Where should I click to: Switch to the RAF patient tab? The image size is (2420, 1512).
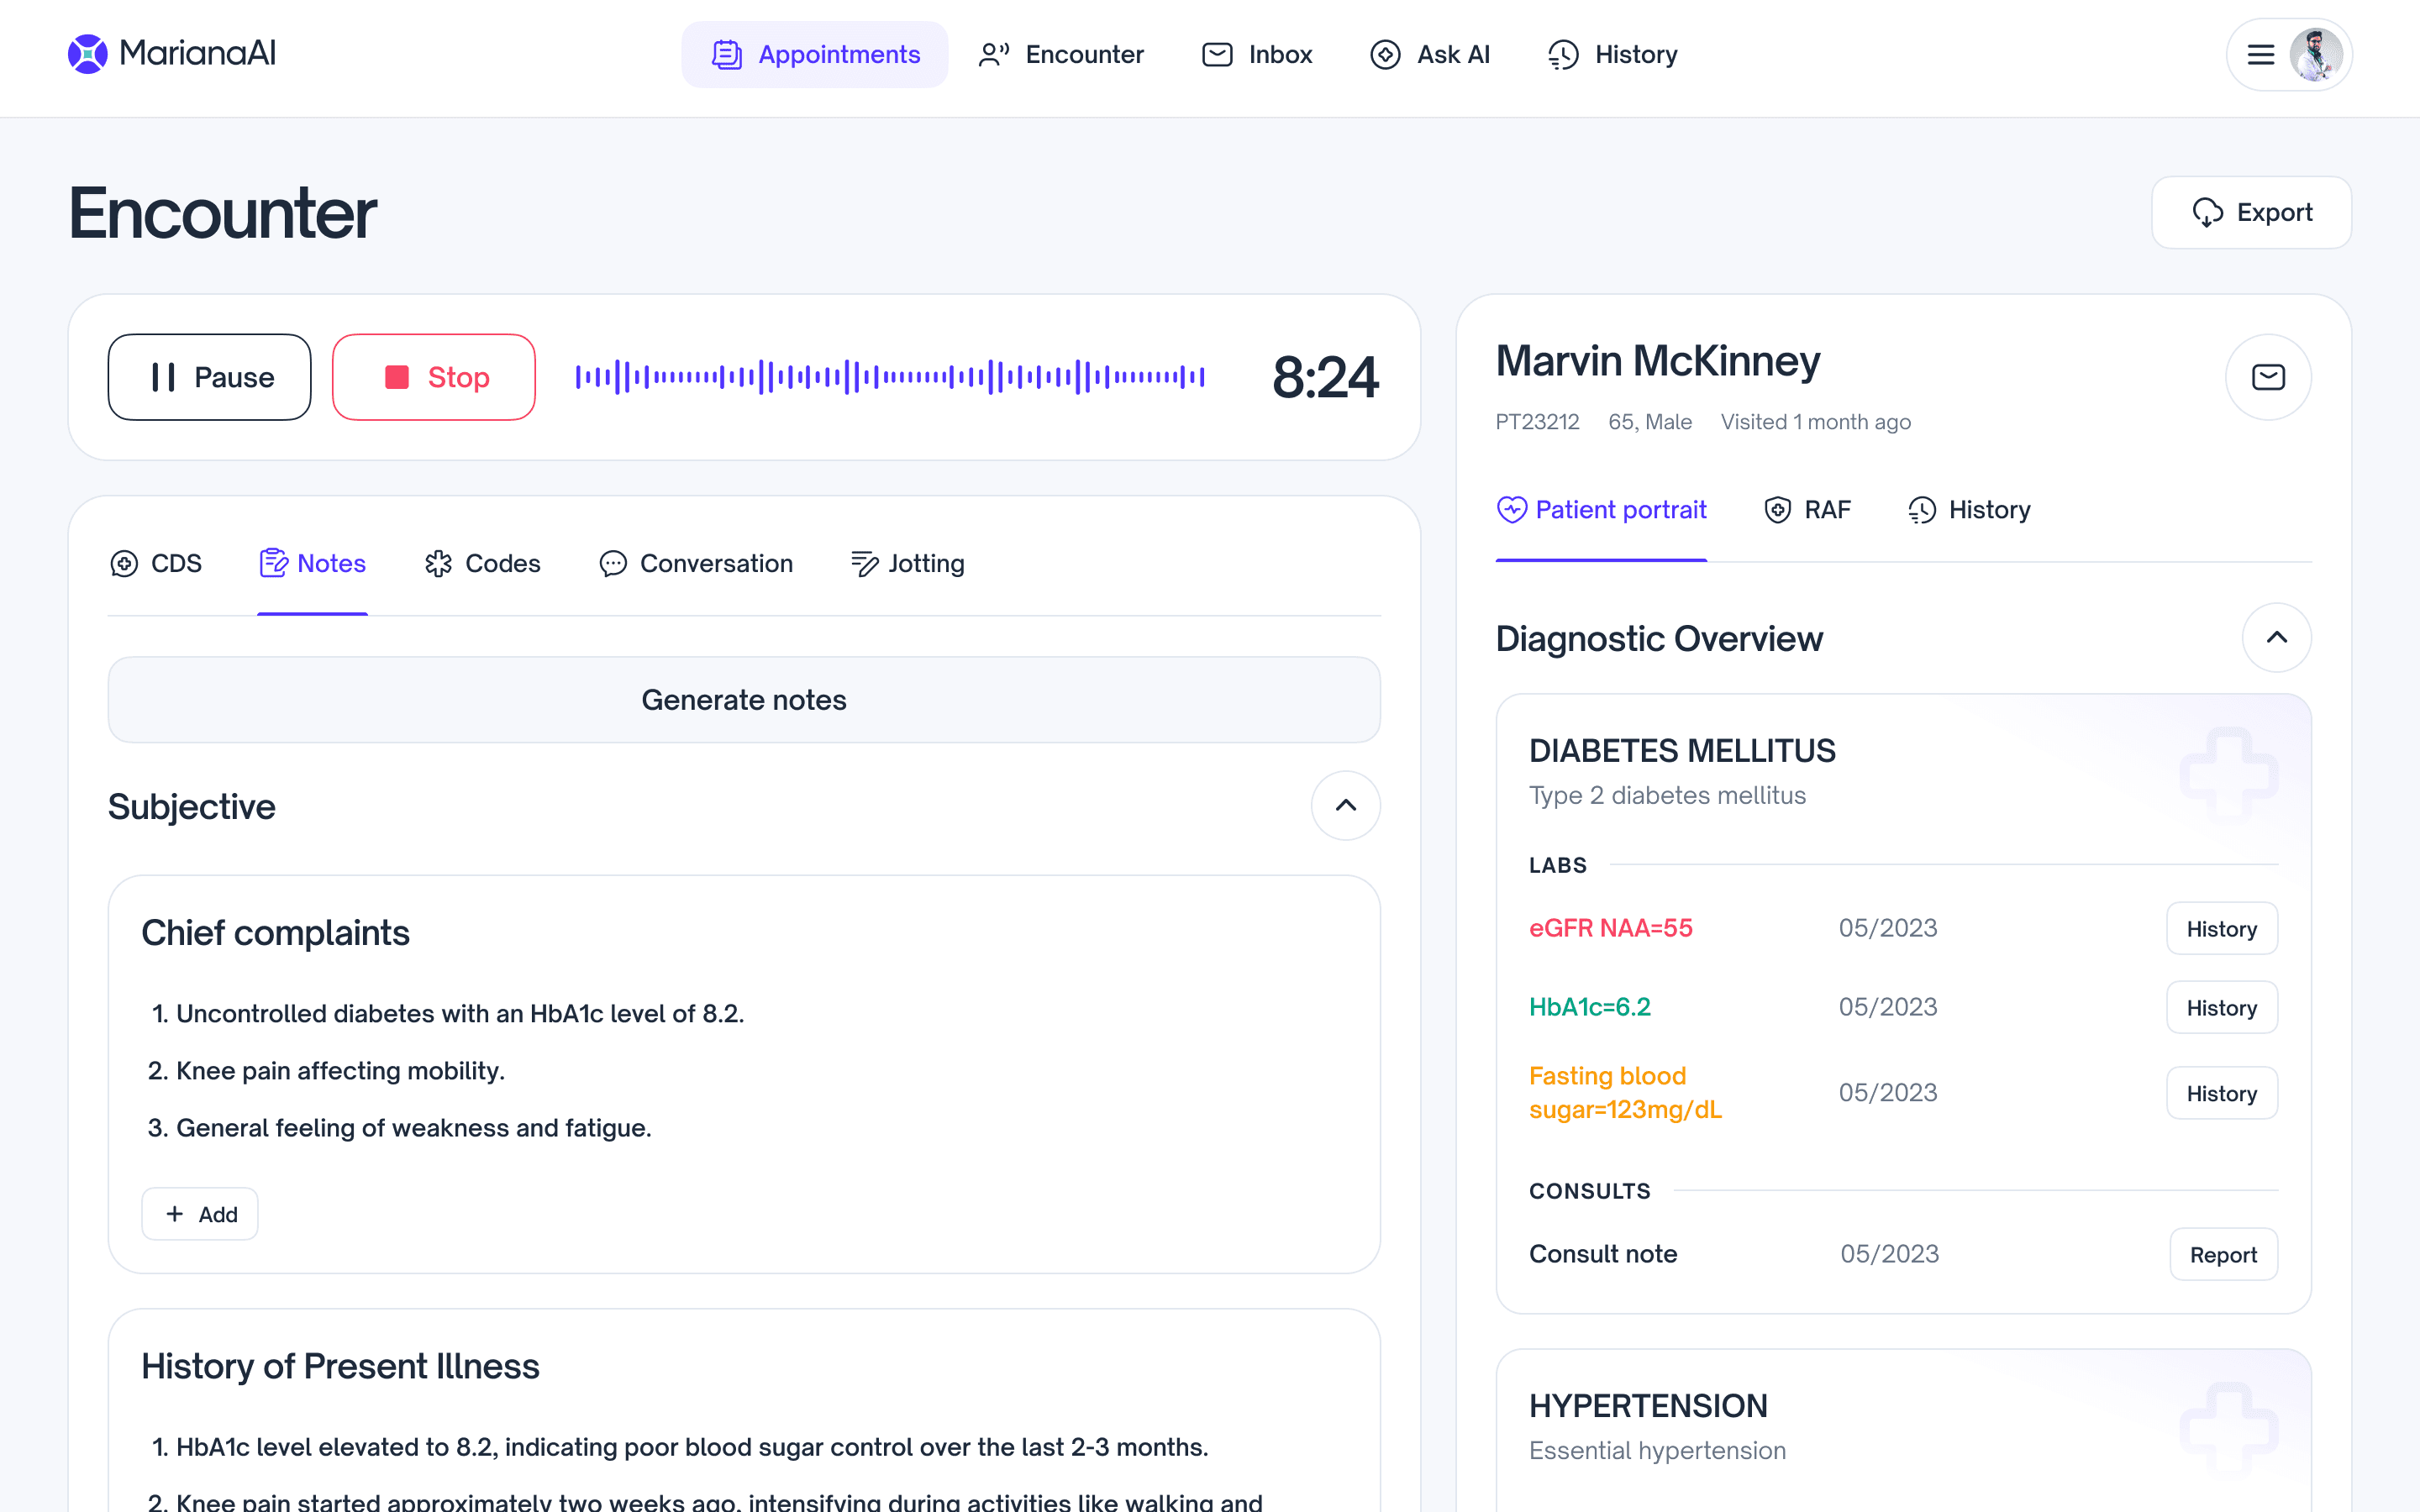pos(1808,510)
